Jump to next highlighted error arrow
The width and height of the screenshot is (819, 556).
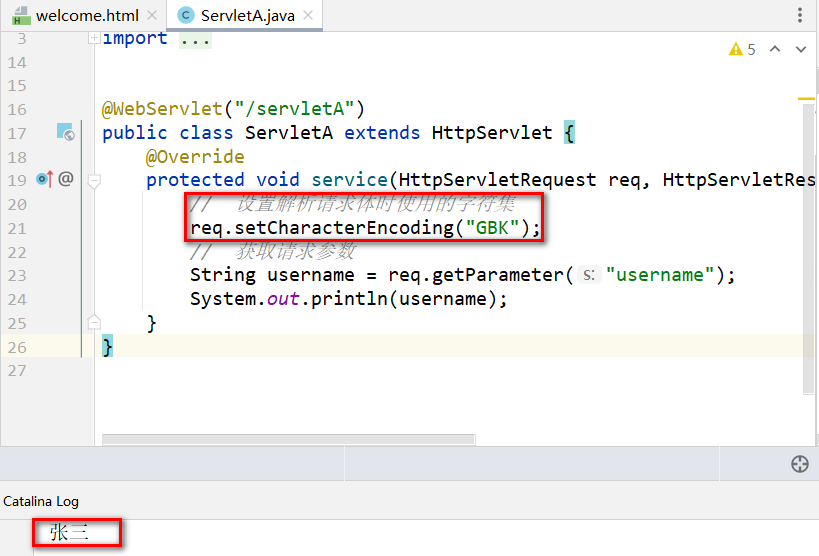801,49
